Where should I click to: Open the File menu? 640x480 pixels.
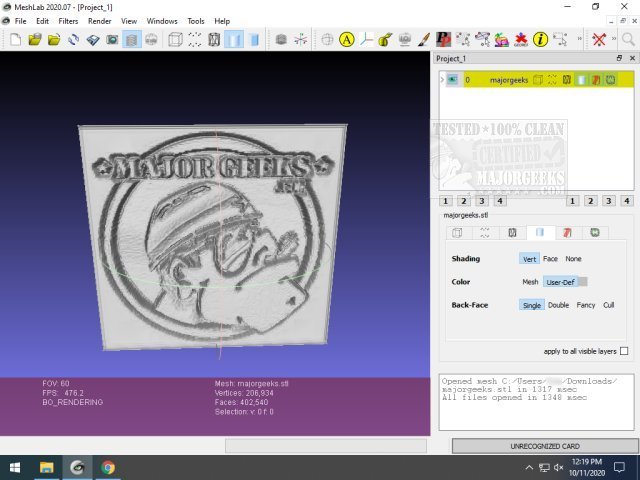coord(20,21)
